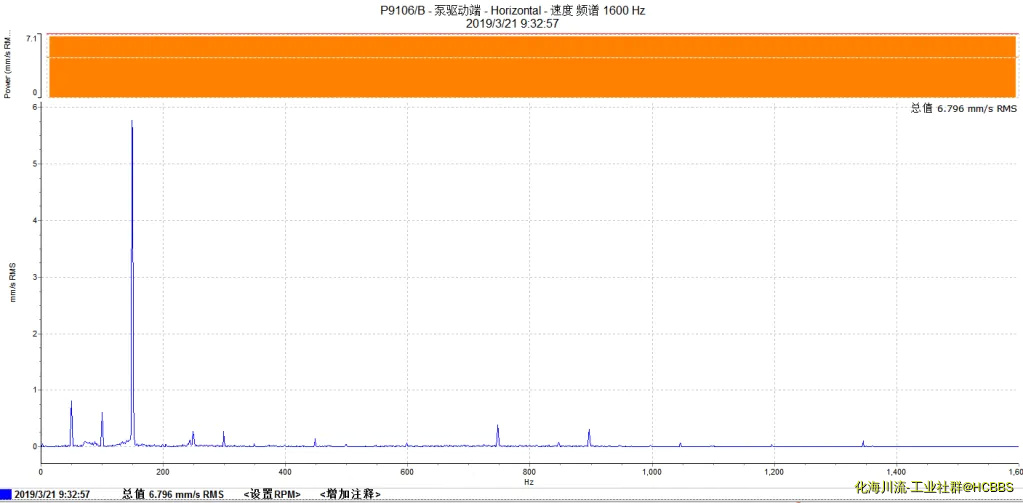
Task: Click the timestamp under the chart title
Action: [512, 23]
